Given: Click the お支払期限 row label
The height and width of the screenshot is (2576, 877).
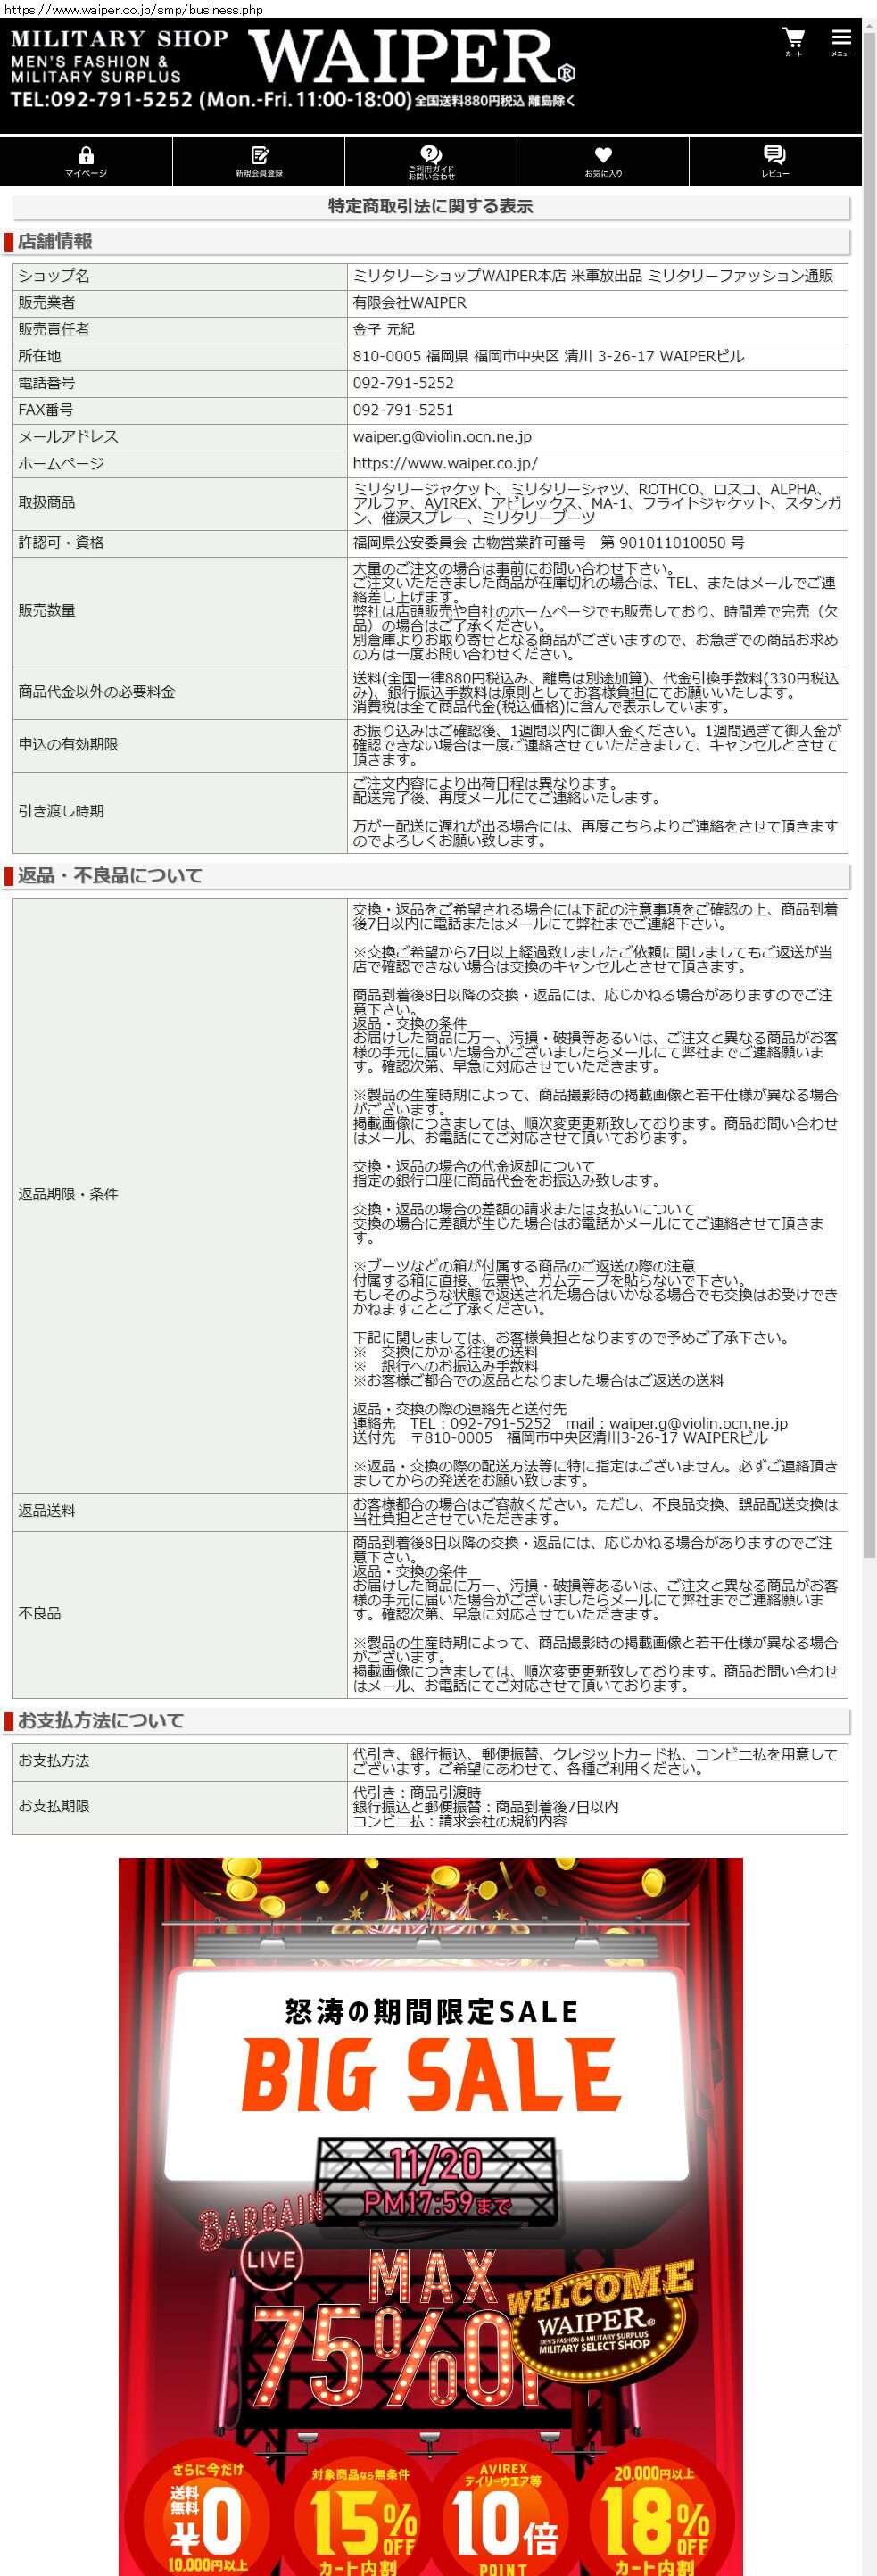Looking at the screenshot, I should coord(180,1807).
